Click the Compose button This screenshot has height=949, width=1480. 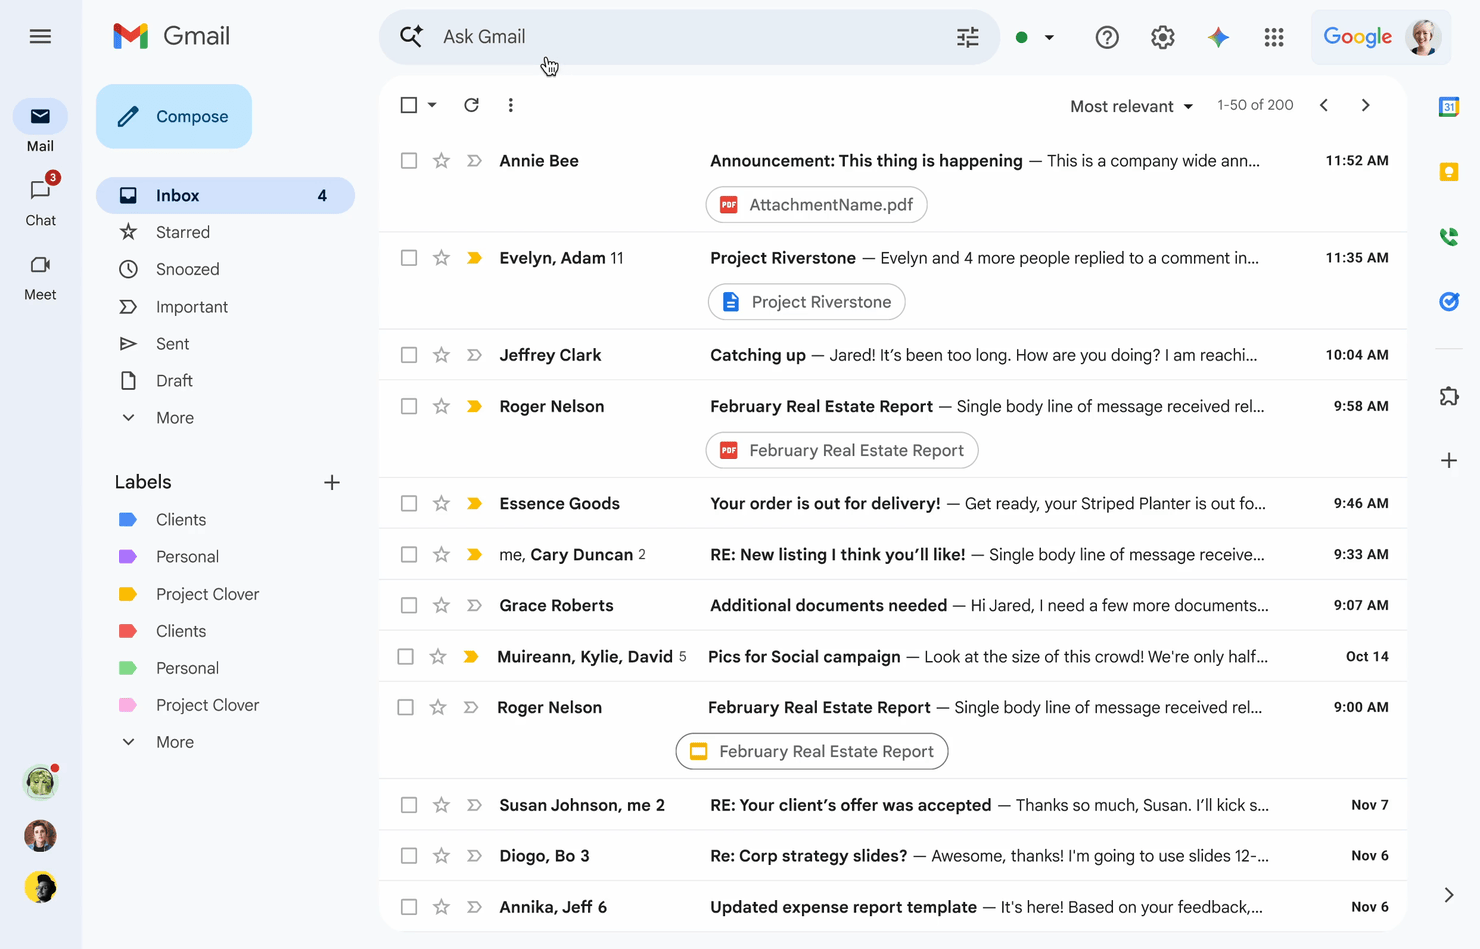(x=174, y=116)
